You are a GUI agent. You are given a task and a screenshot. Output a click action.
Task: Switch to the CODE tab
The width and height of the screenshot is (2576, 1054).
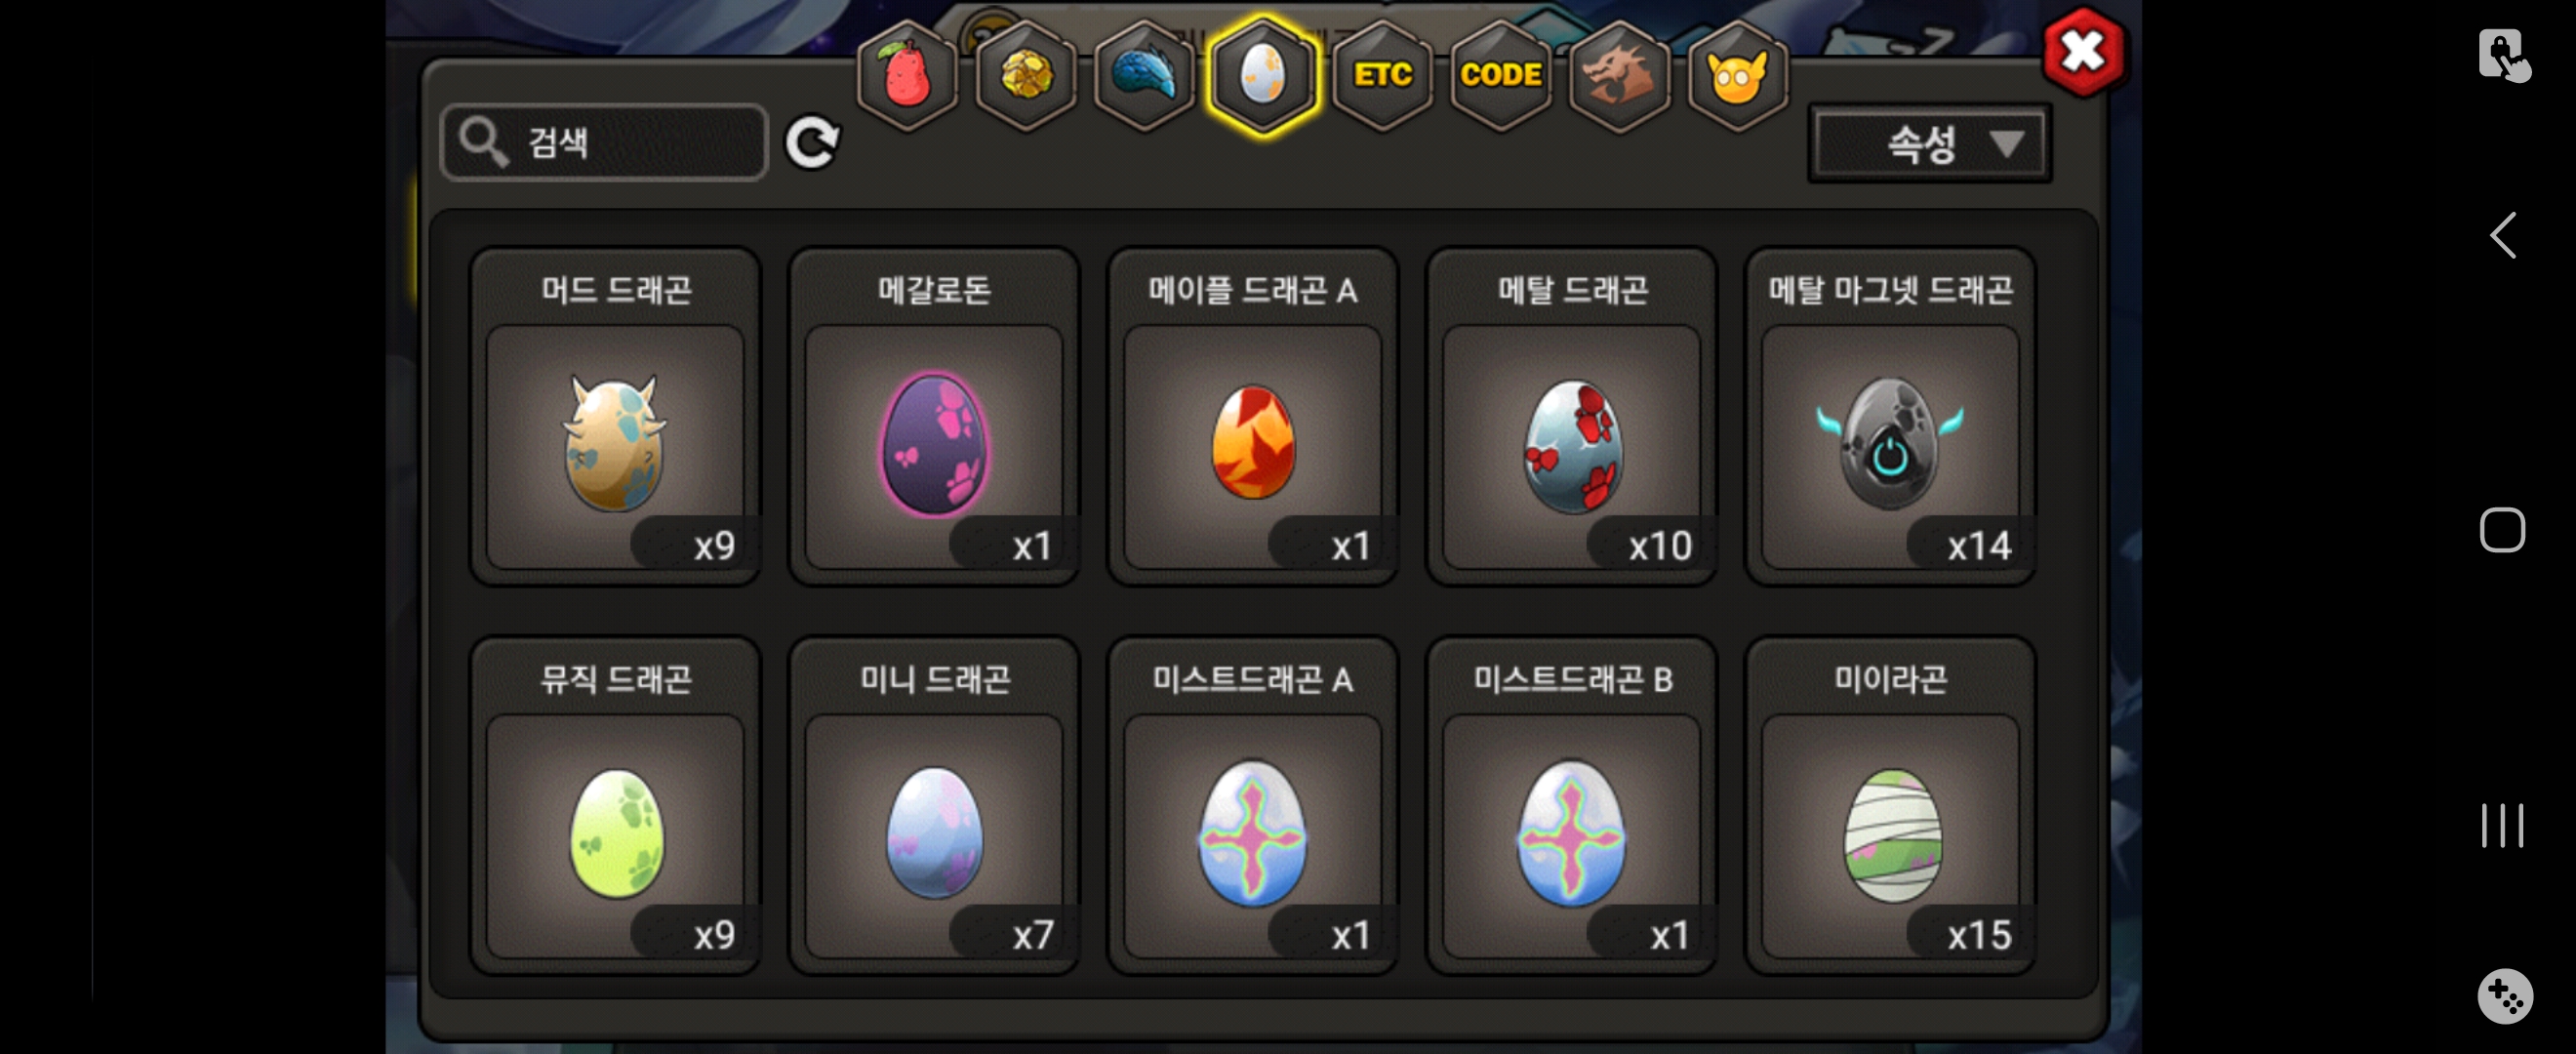click(x=1500, y=76)
